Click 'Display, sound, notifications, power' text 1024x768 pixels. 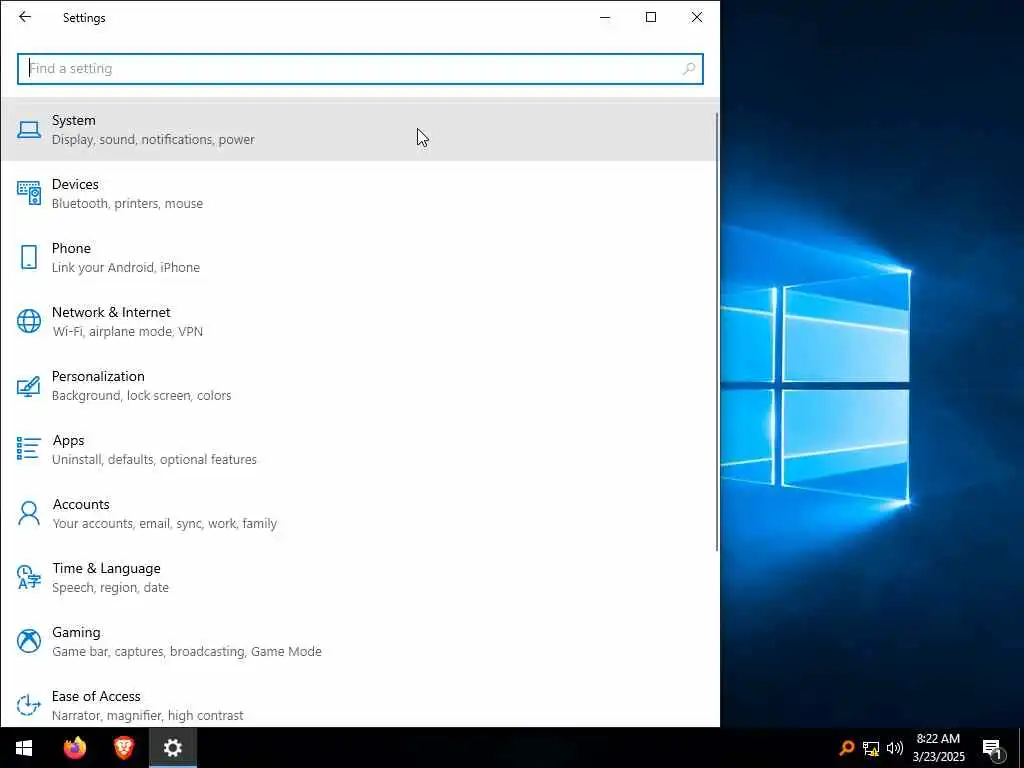coord(153,139)
